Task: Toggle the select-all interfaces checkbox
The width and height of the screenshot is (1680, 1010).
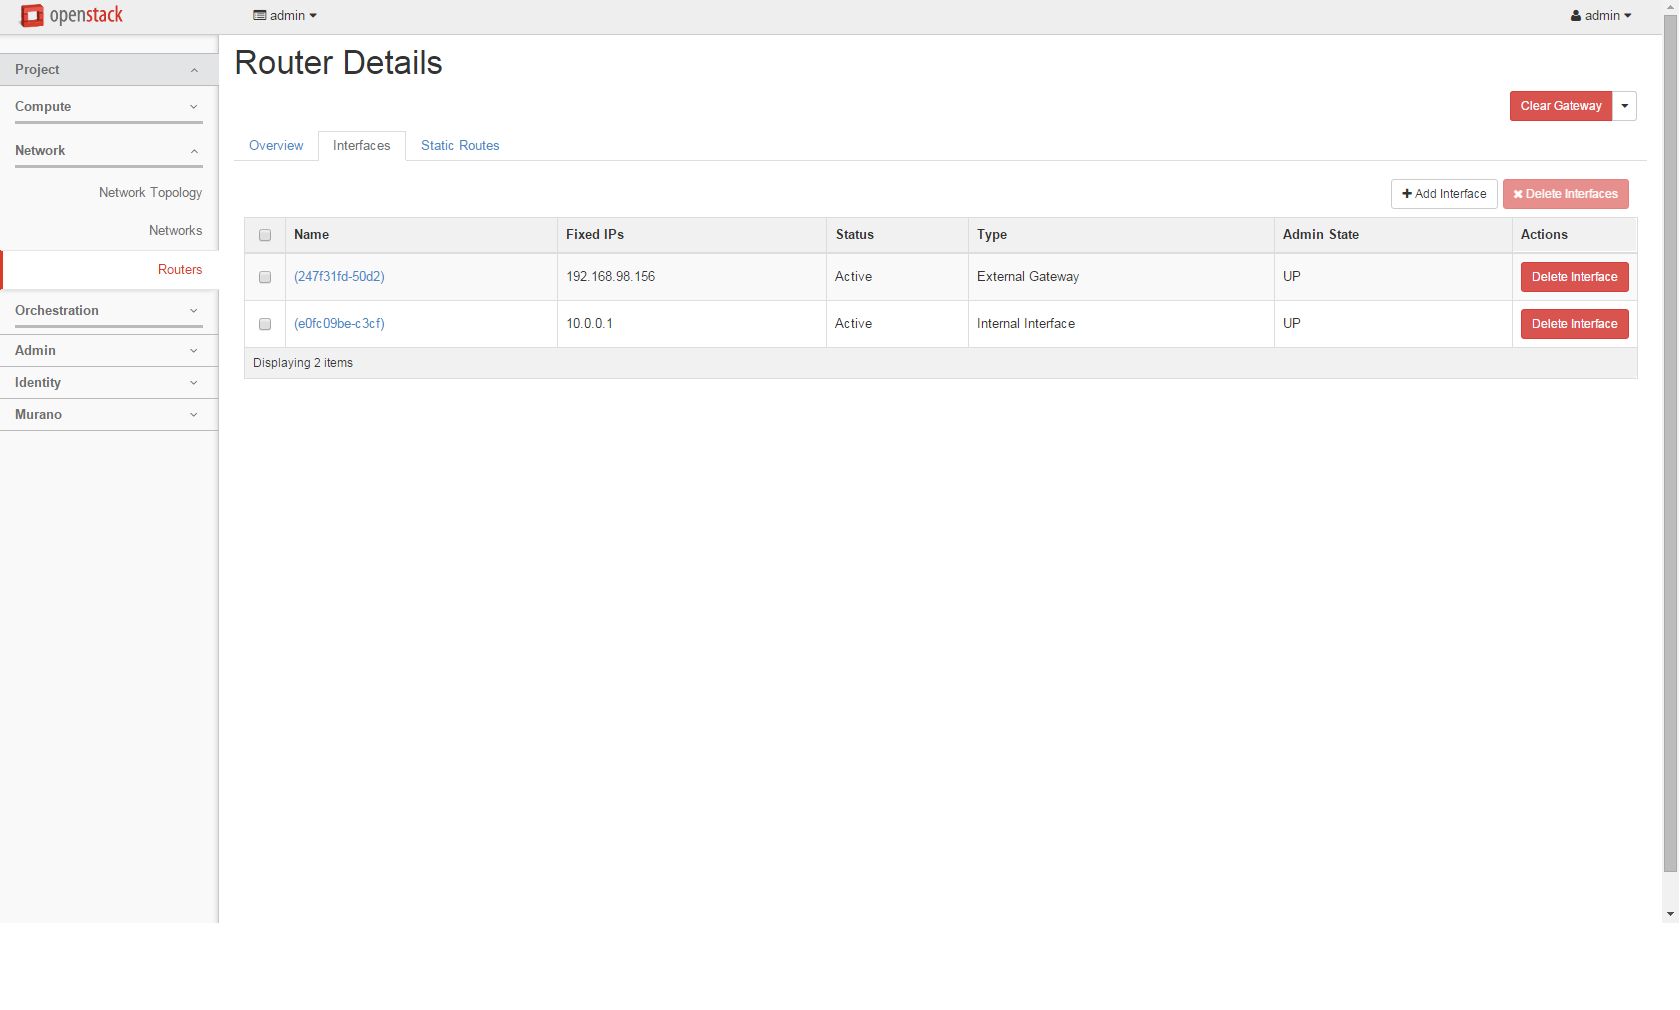Action: coord(265,235)
